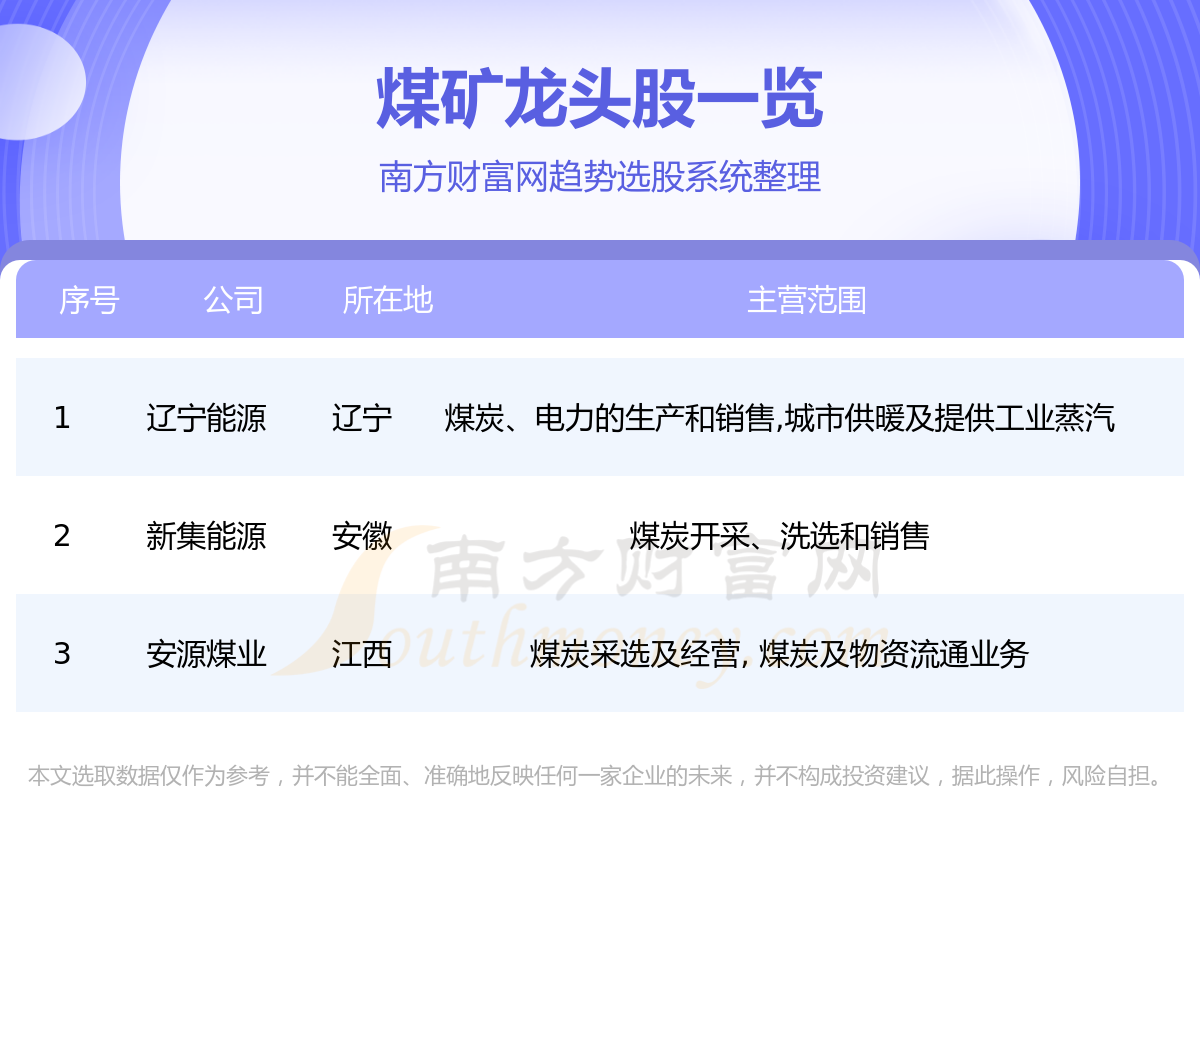1200x1050 pixels.
Task: Click the business scope starting with 煤炭、电力的生产和销售
Action: [780, 418]
